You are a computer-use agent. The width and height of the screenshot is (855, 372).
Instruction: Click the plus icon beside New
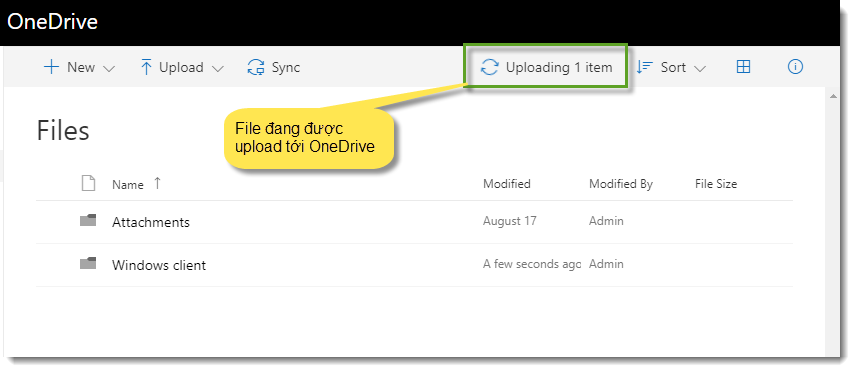pyautogui.click(x=51, y=67)
